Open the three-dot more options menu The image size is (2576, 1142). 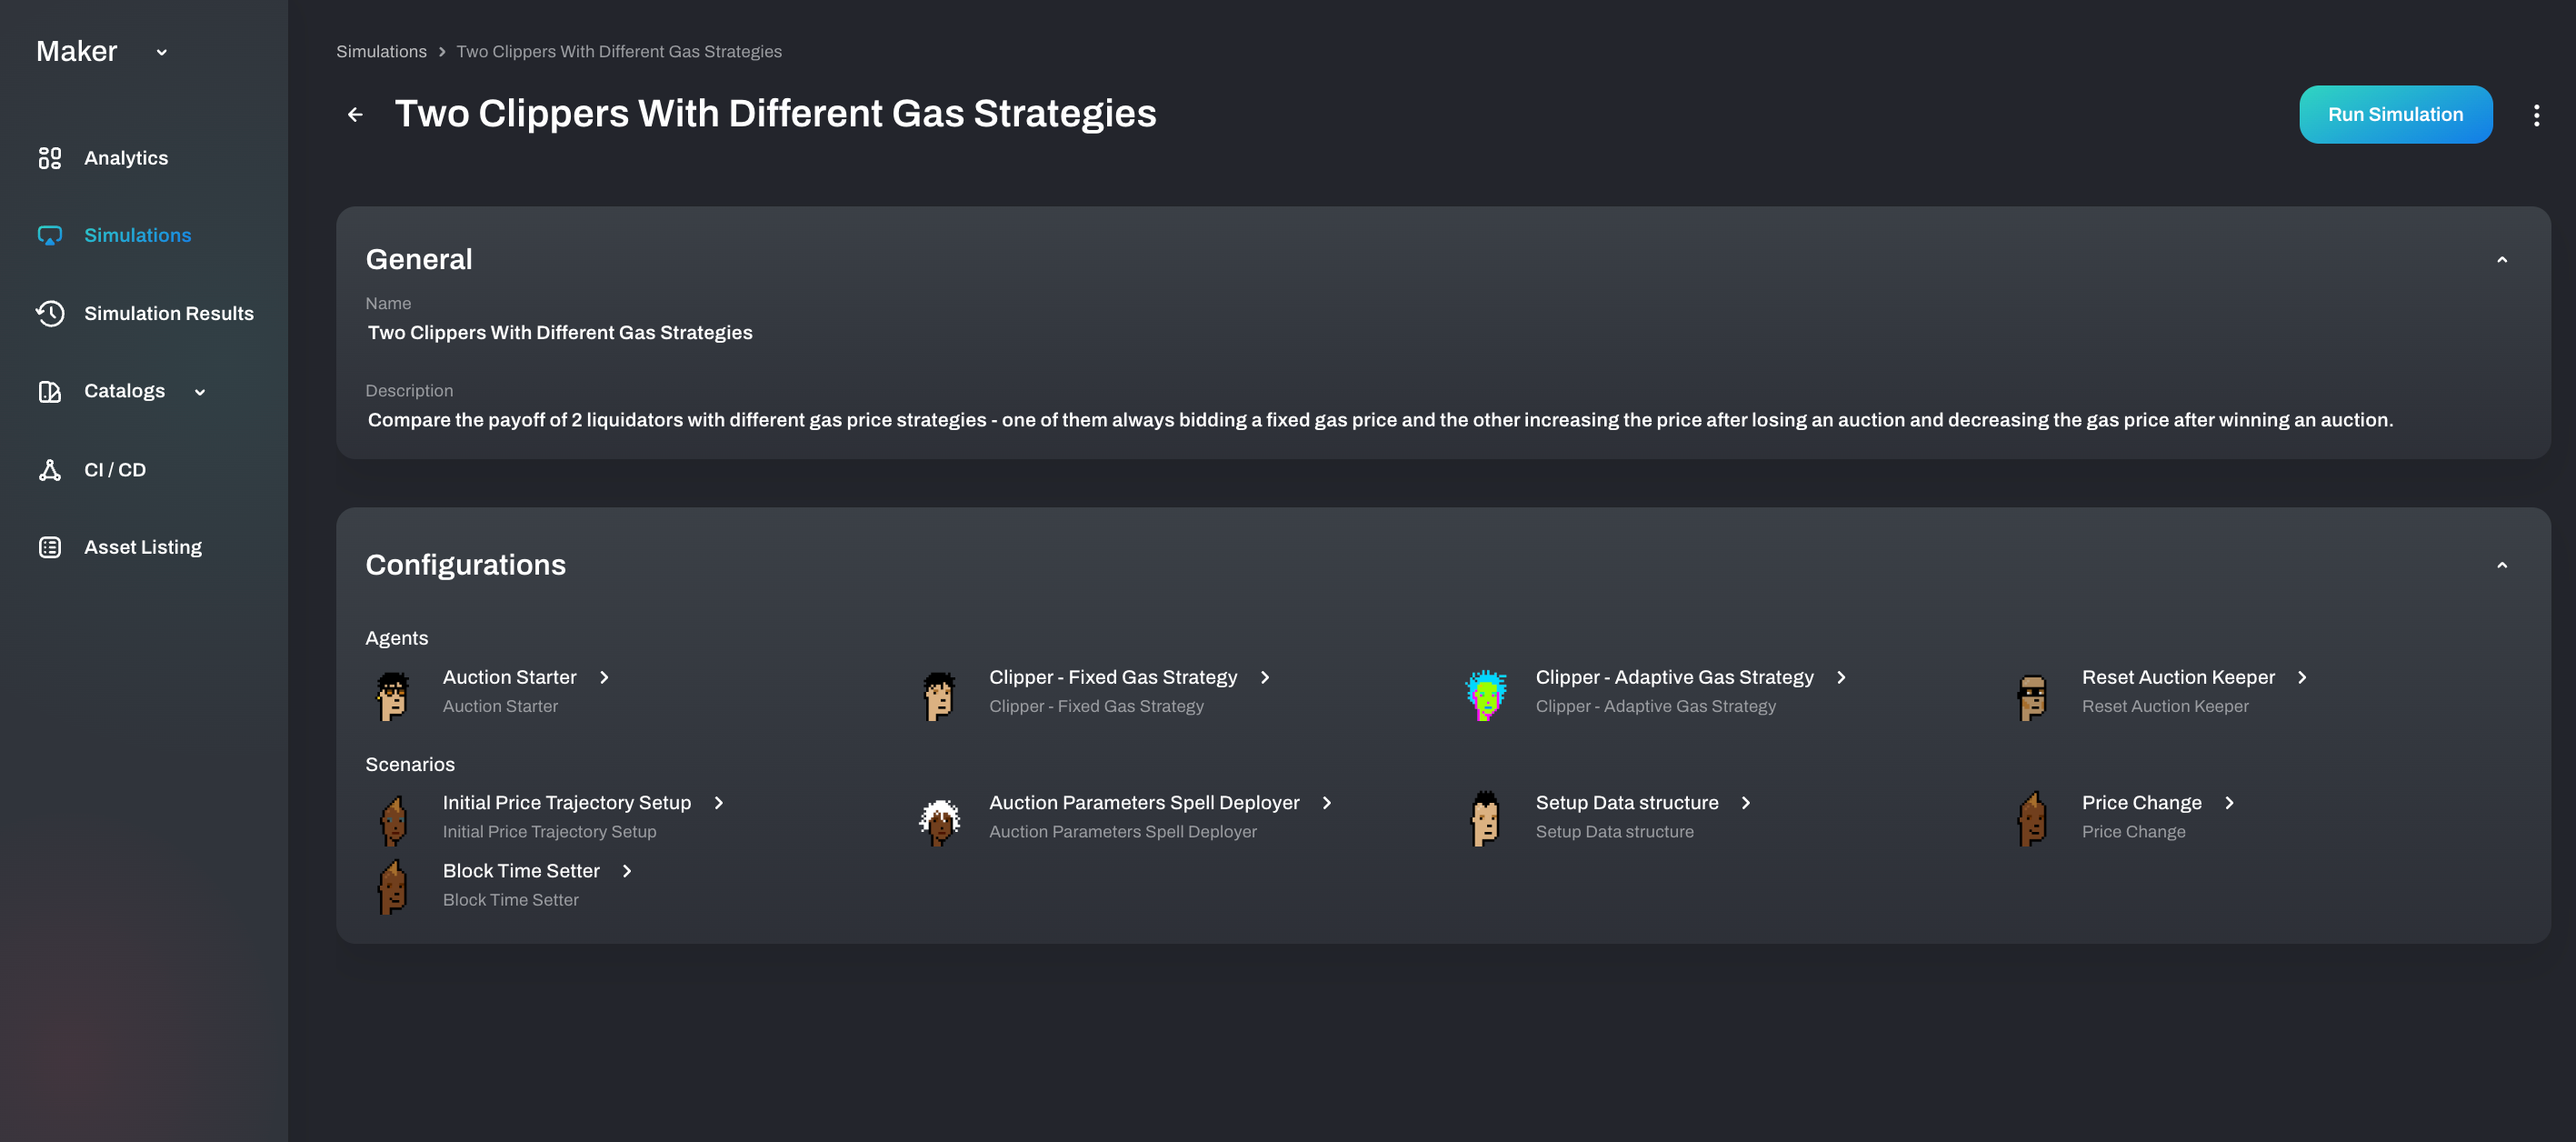(x=2536, y=115)
